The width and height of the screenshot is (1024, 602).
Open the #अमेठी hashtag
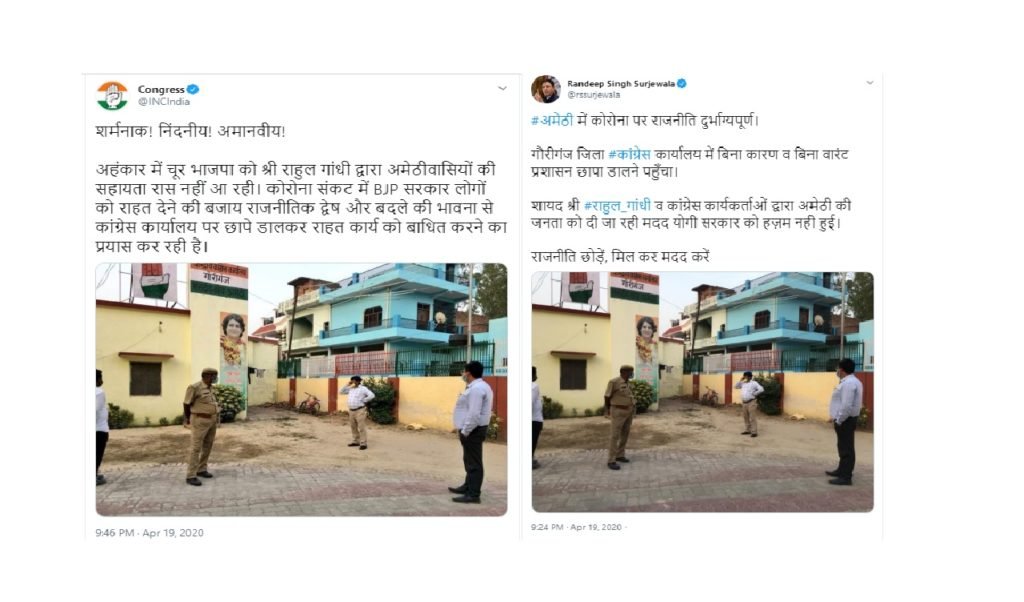[552, 121]
